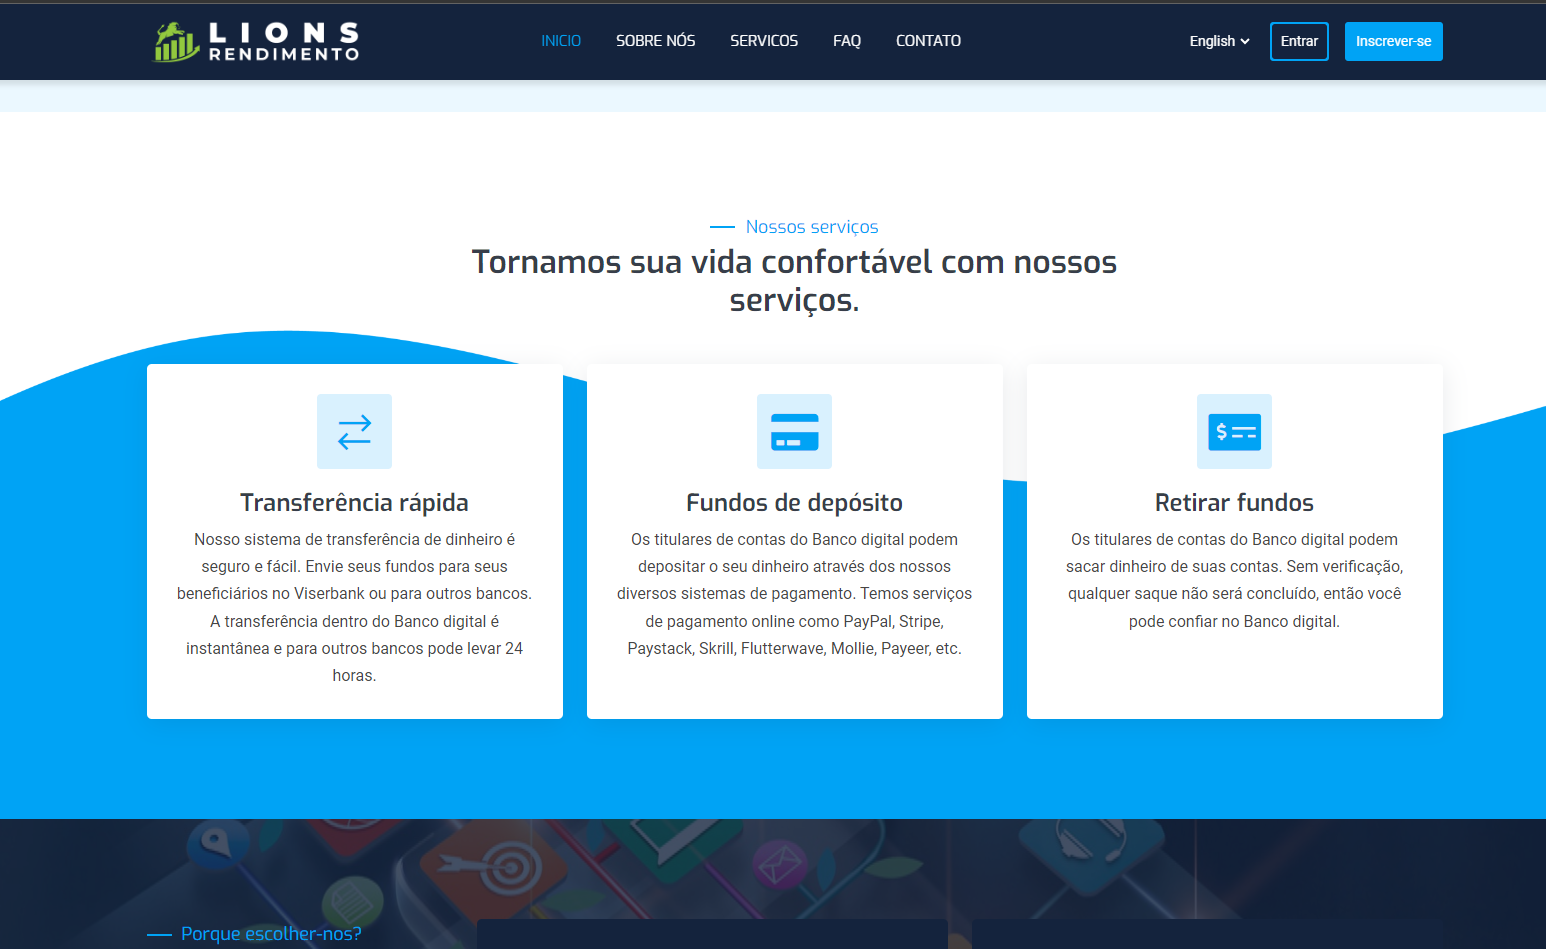Screen dimensions: 1546x949
Task: Click the Entrar button
Action: coord(1298,41)
